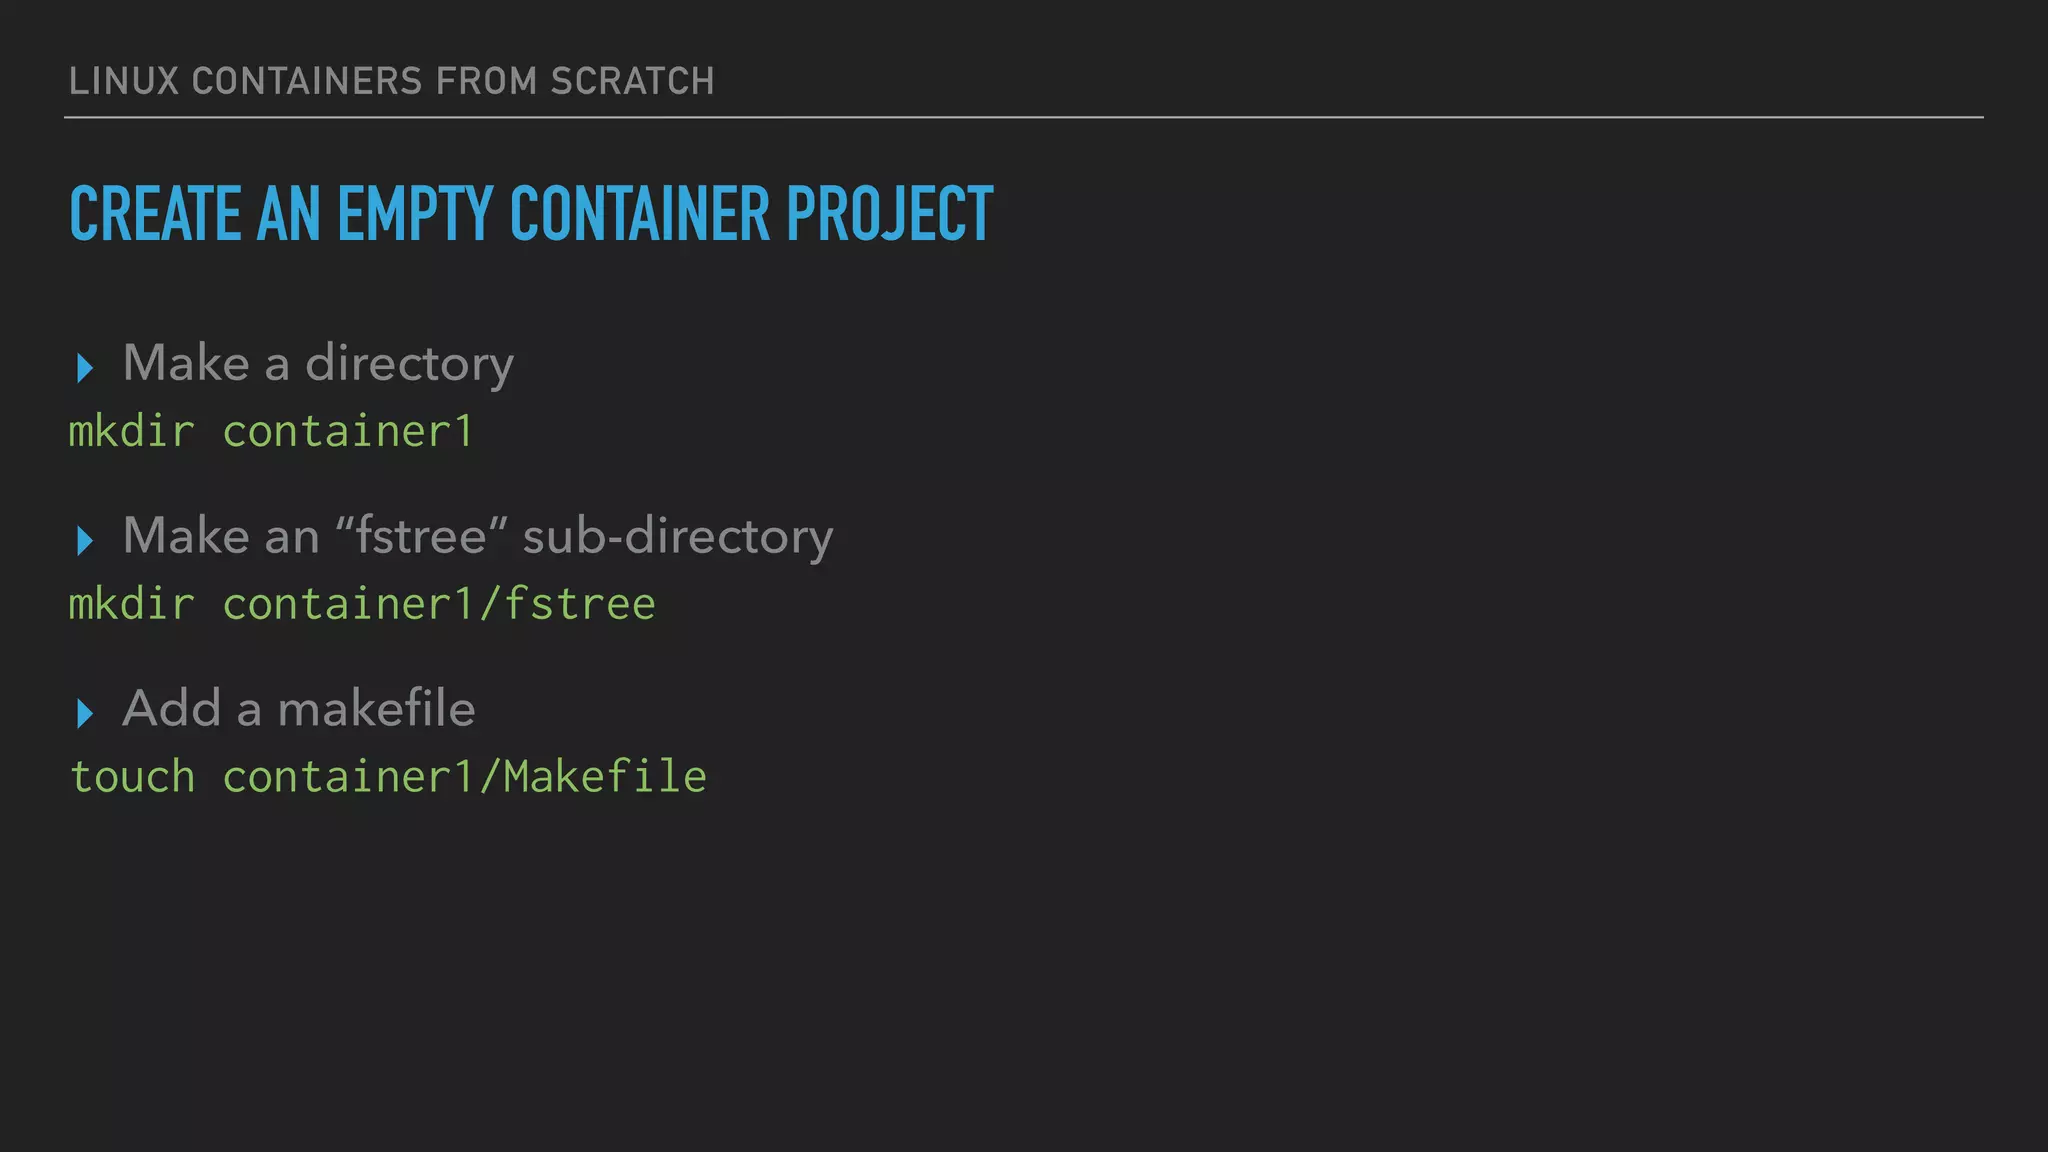This screenshot has height=1152, width=2048.
Task: Click the Add a makefile bullet text
Action: (x=299, y=709)
